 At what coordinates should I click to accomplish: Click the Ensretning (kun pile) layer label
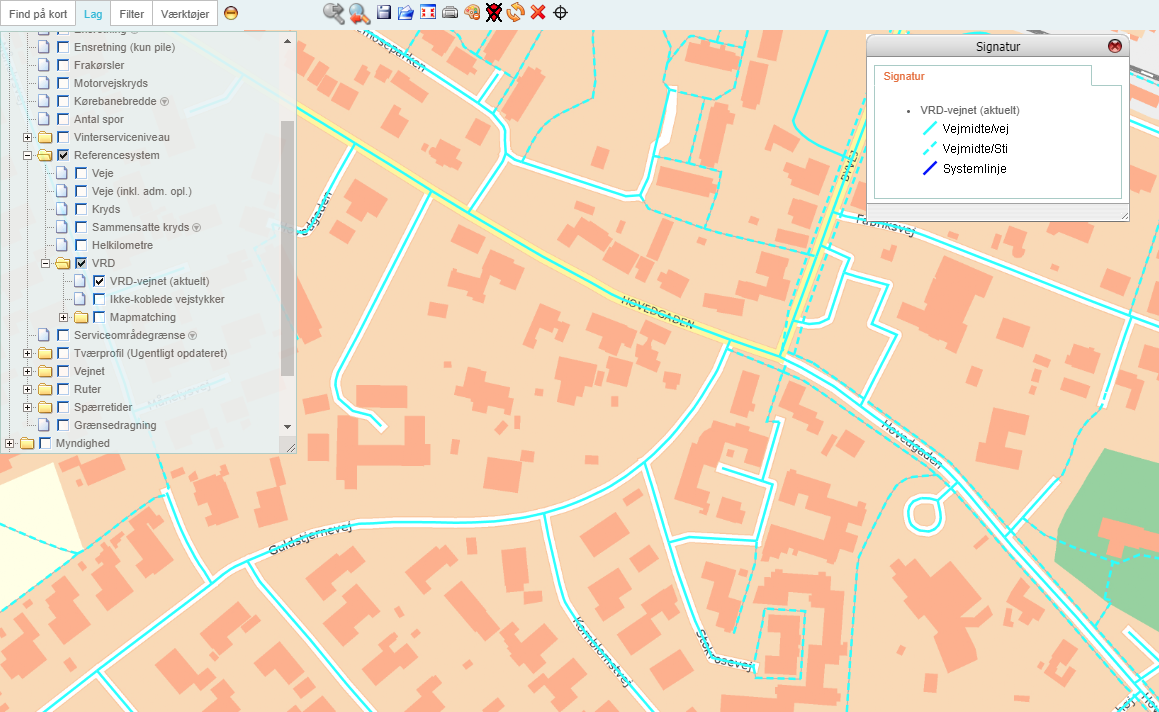click(x=124, y=47)
